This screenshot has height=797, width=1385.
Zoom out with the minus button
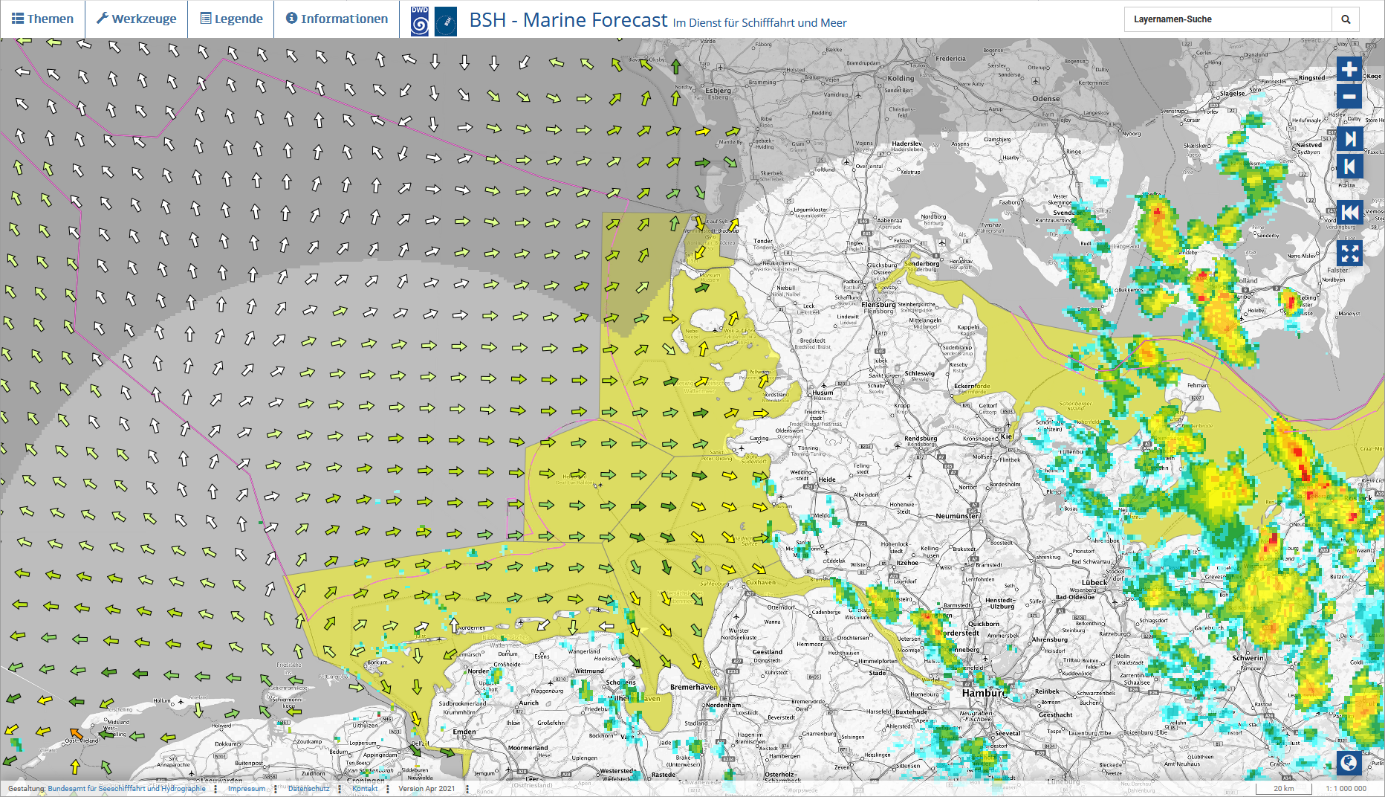tap(1350, 97)
